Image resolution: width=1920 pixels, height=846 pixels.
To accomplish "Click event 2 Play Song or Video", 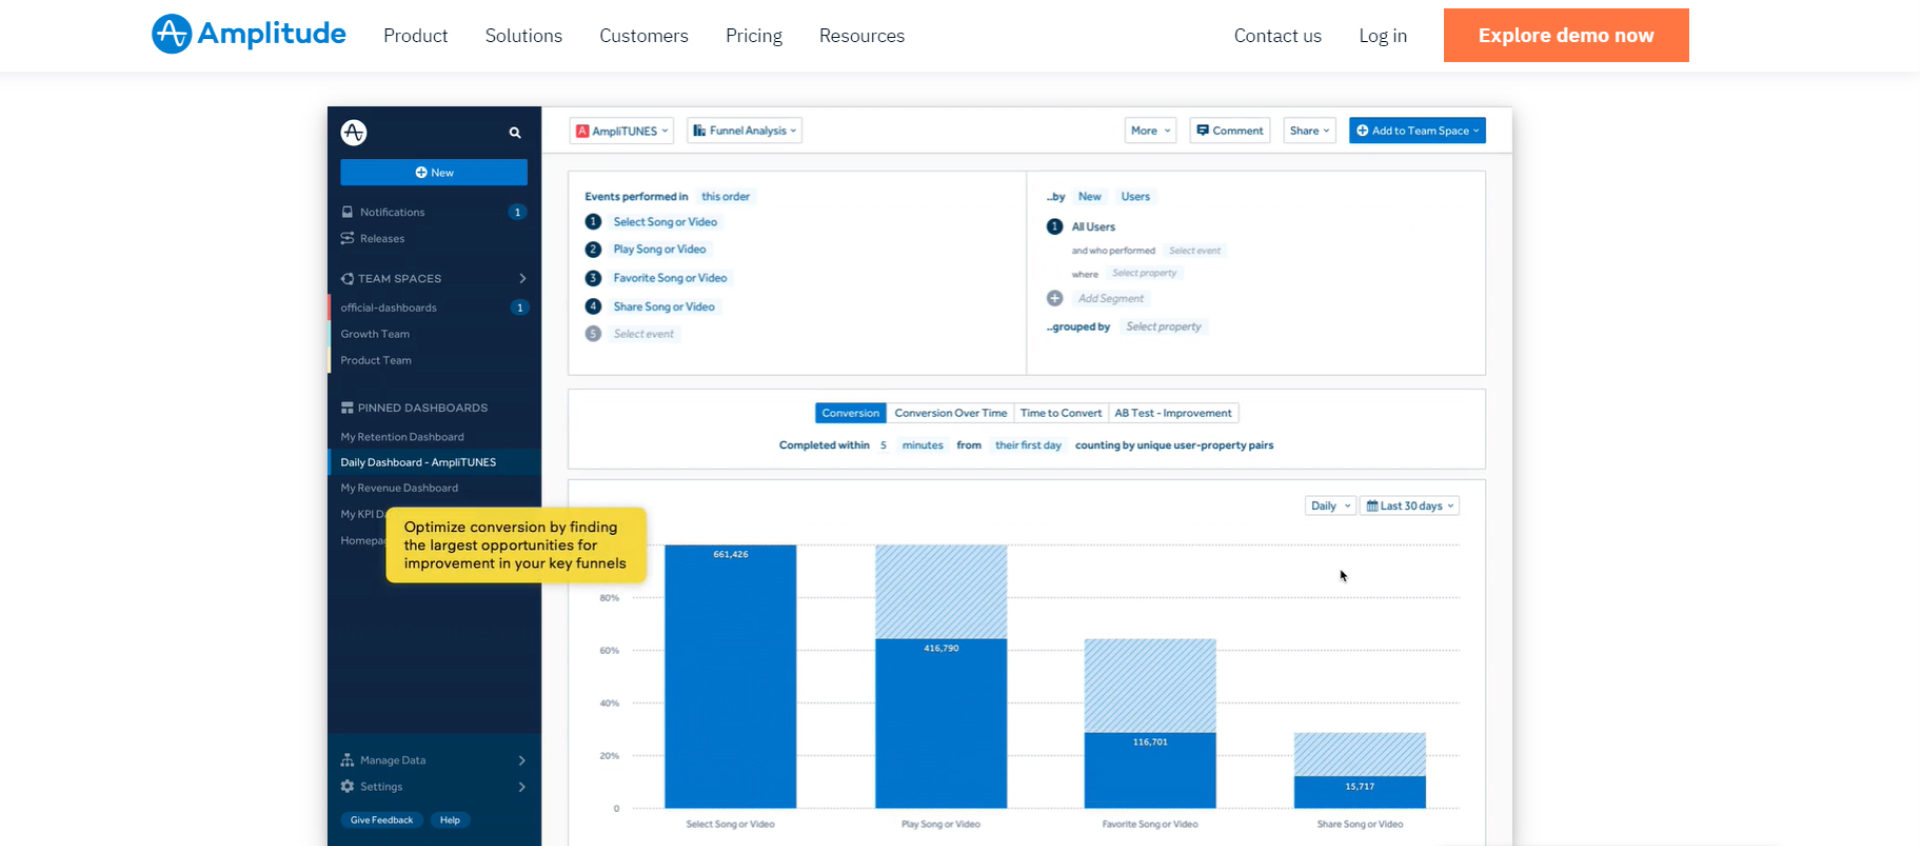I will pos(659,249).
